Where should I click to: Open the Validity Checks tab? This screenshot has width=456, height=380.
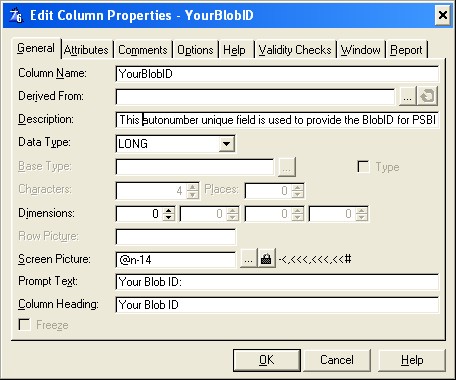click(295, 50)
